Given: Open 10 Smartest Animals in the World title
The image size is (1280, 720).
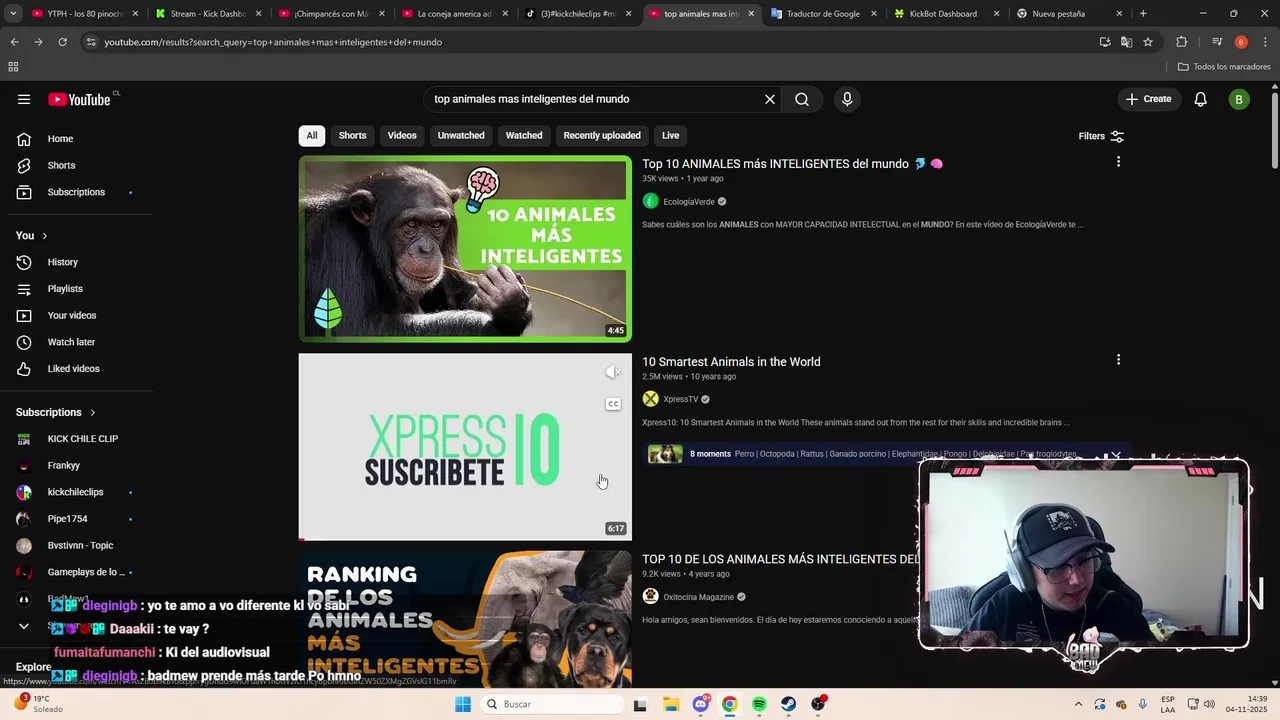Looking at the screenshot, I should 731,362.
